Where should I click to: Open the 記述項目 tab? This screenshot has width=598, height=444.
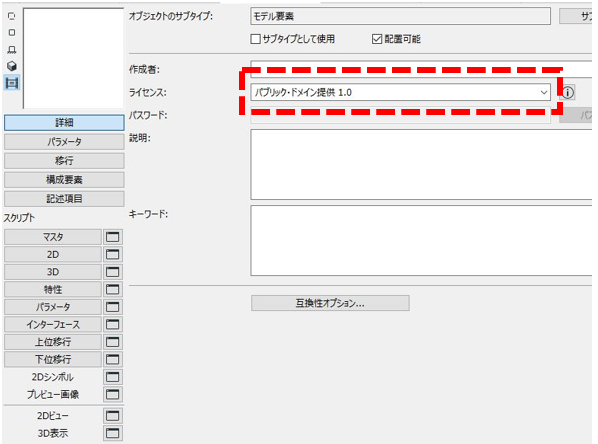[64, 199]
